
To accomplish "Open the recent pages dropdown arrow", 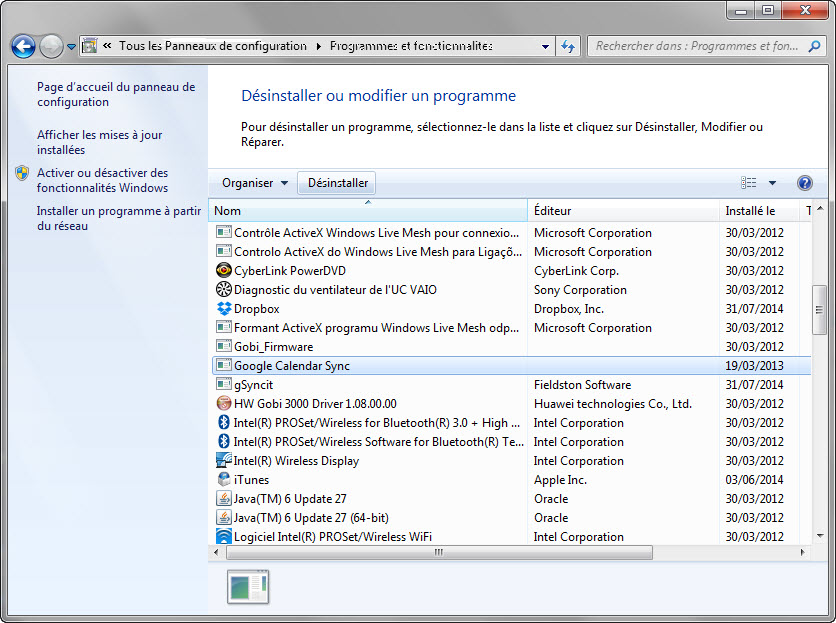I will coord(71,46).
